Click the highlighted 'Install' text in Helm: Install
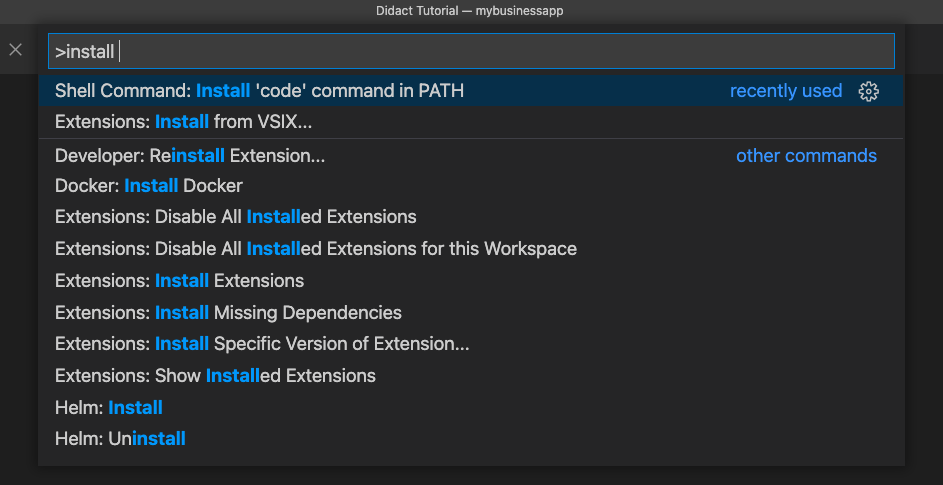The image size is (943, 485). [135, 407]
